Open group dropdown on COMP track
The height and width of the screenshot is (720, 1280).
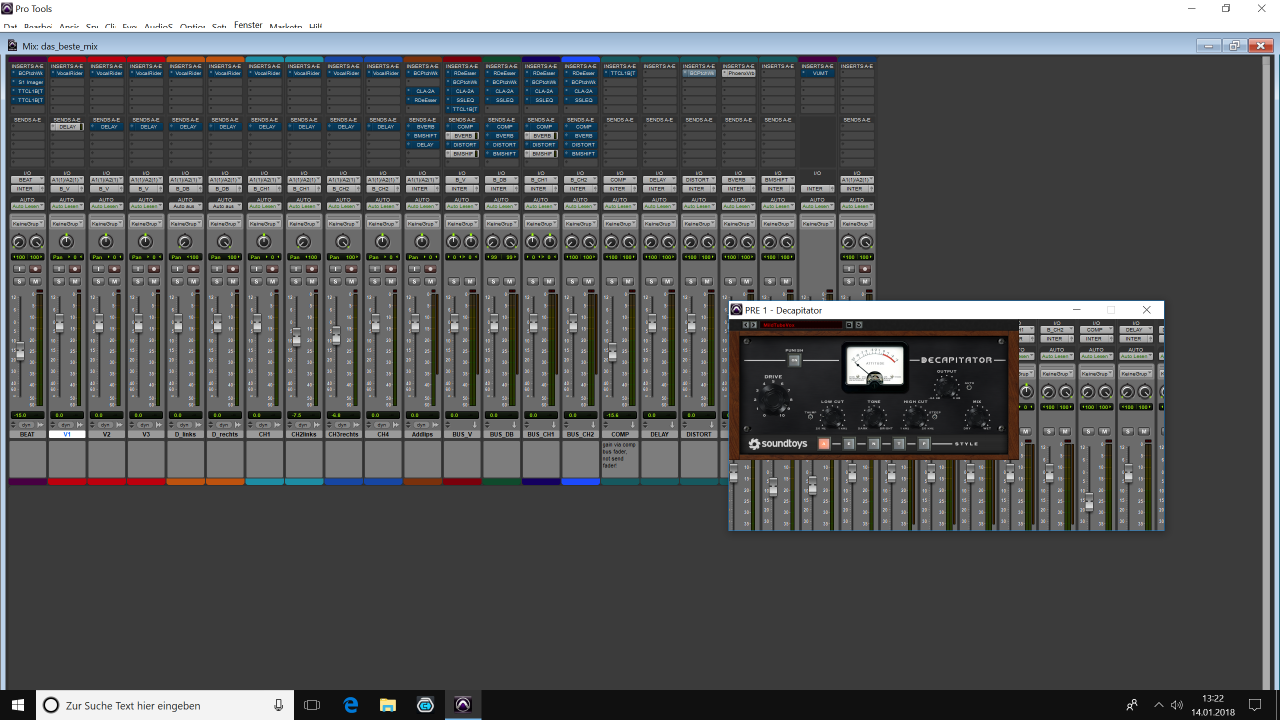(619, 224)
